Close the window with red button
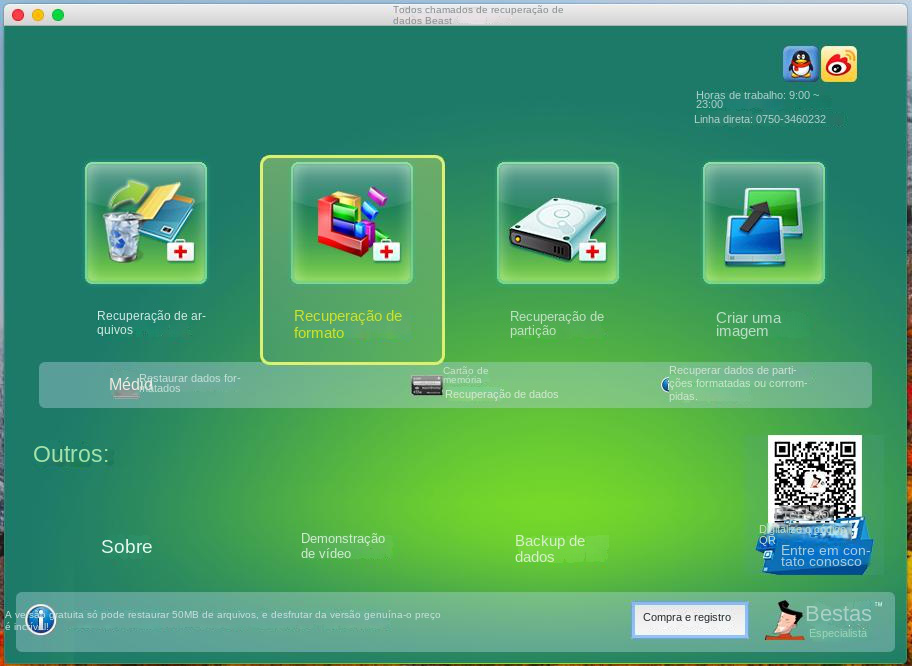 click(18, 15)
